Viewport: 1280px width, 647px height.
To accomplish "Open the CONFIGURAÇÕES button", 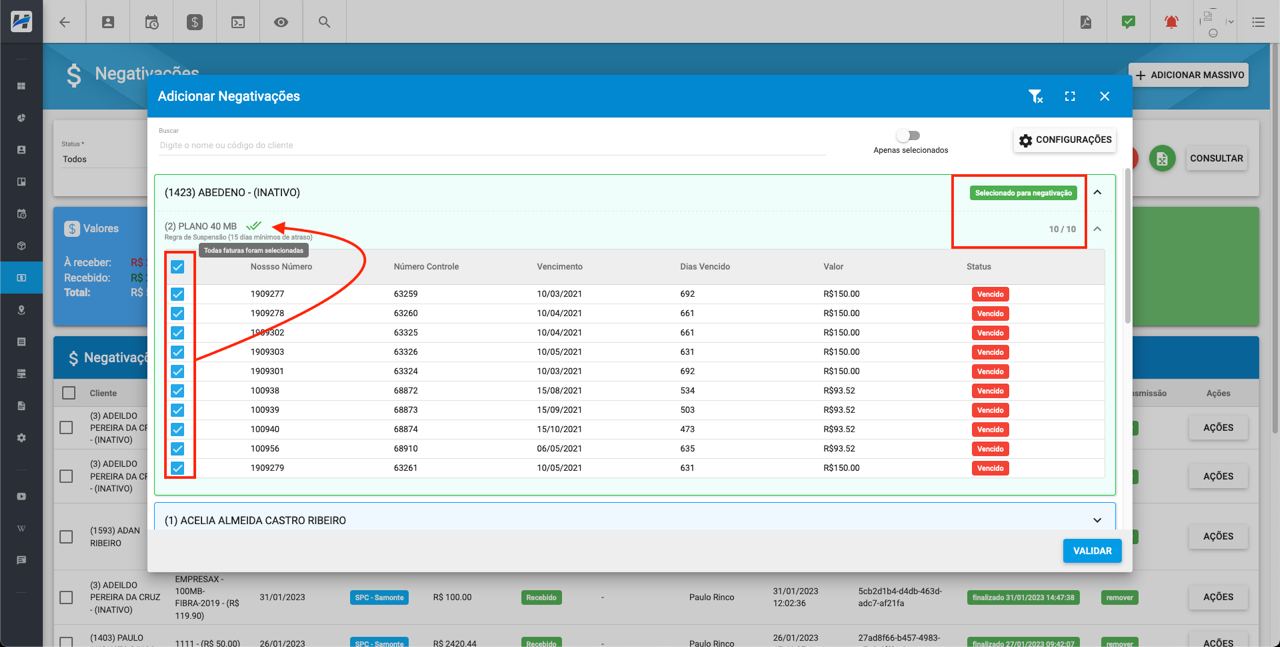I will tap(1065, 141).
